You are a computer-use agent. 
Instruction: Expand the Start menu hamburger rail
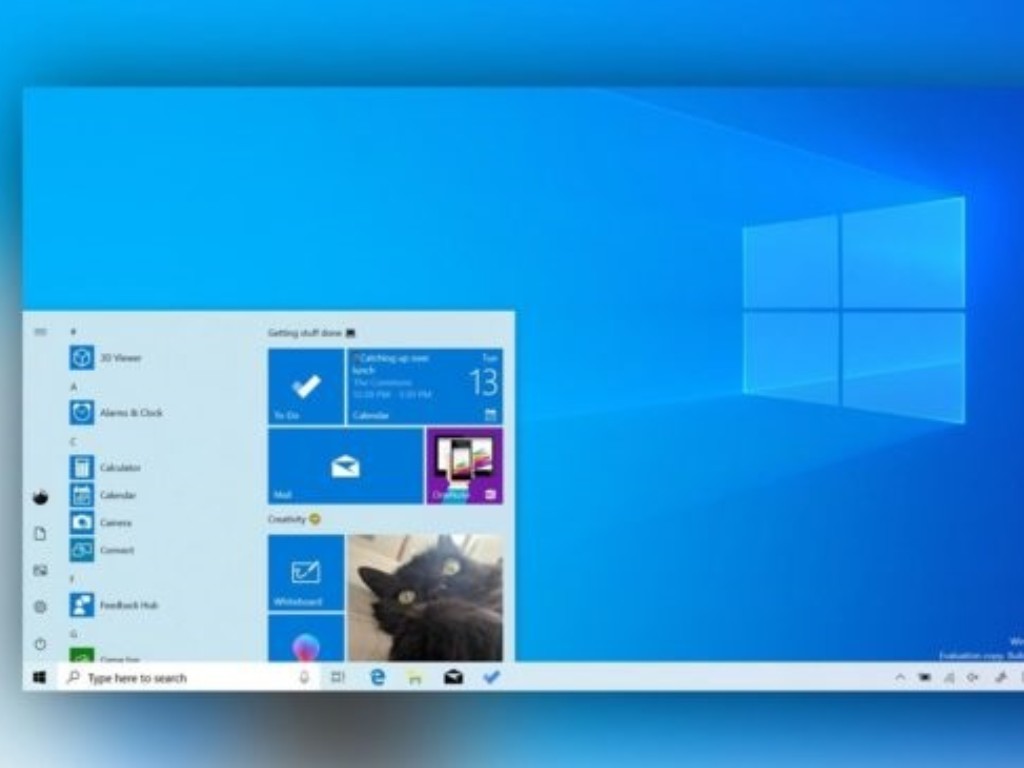click(40, 332)
